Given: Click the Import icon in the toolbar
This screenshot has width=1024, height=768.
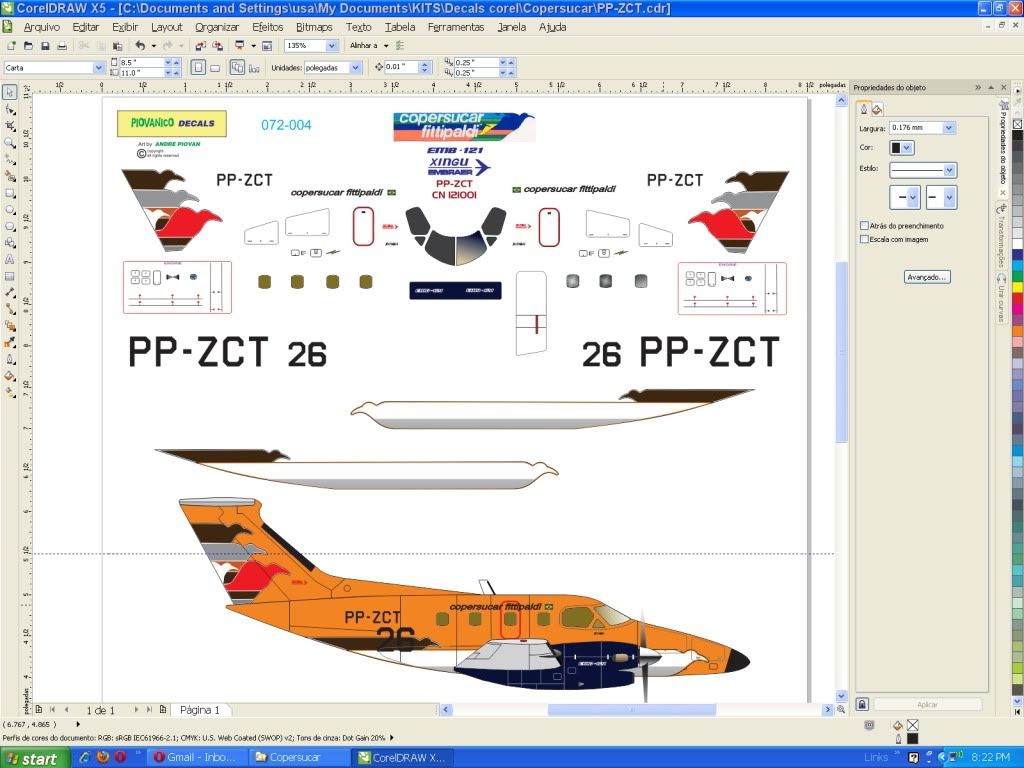Looking at the screenshot, I should 200,46.
